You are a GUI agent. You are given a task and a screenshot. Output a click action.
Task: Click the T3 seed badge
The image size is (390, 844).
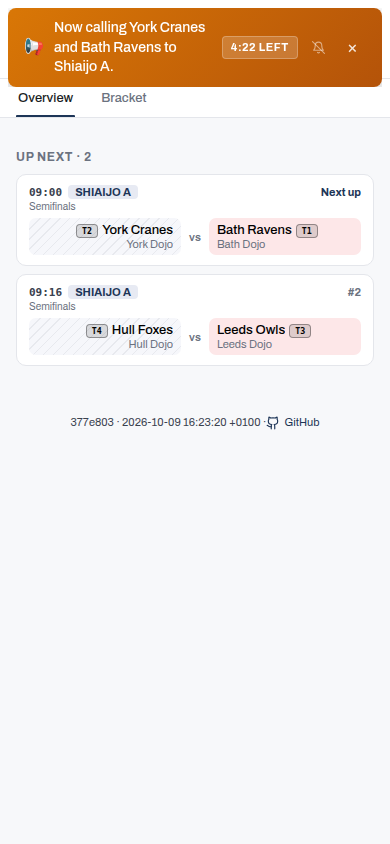tap(300, 331)
